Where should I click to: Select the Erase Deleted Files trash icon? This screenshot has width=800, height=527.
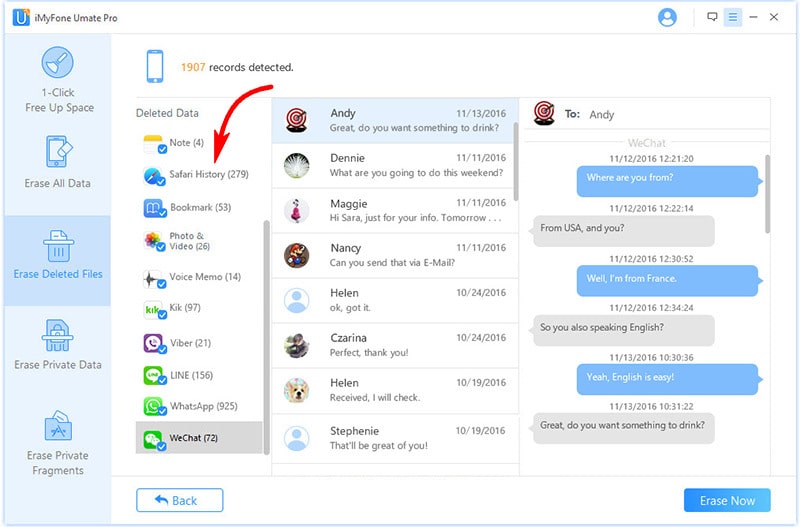pyautogui.click(x=58, y=245)
